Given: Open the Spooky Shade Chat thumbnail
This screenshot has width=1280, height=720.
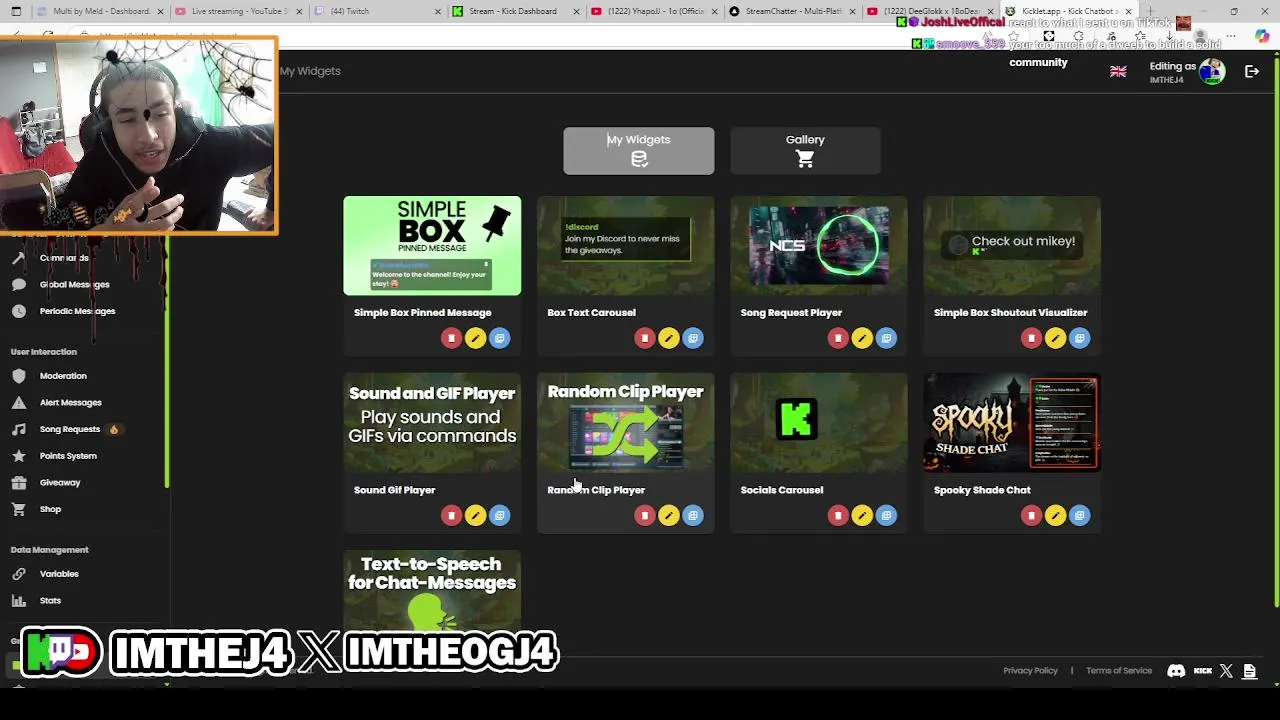Looking at the screenshot, I should 1012,423.
